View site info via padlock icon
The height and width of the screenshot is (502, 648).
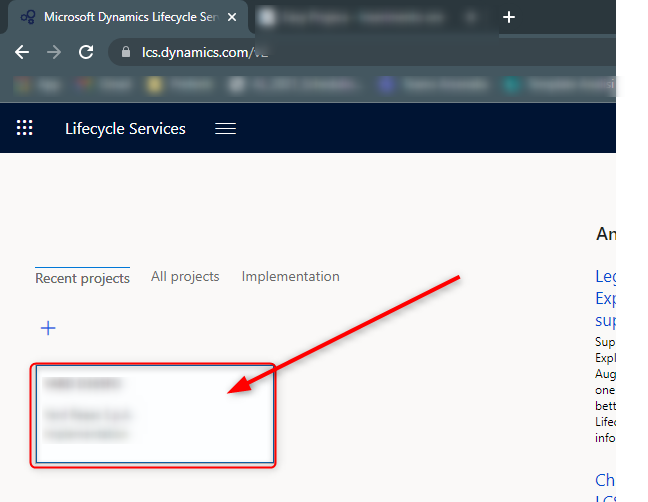[x=125, y=52]
